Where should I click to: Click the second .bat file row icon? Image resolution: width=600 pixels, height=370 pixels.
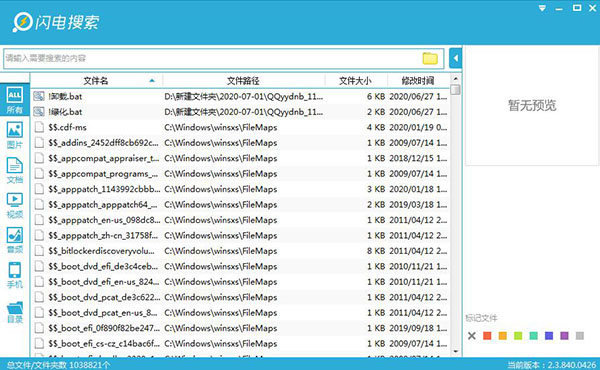coord(39,112)
